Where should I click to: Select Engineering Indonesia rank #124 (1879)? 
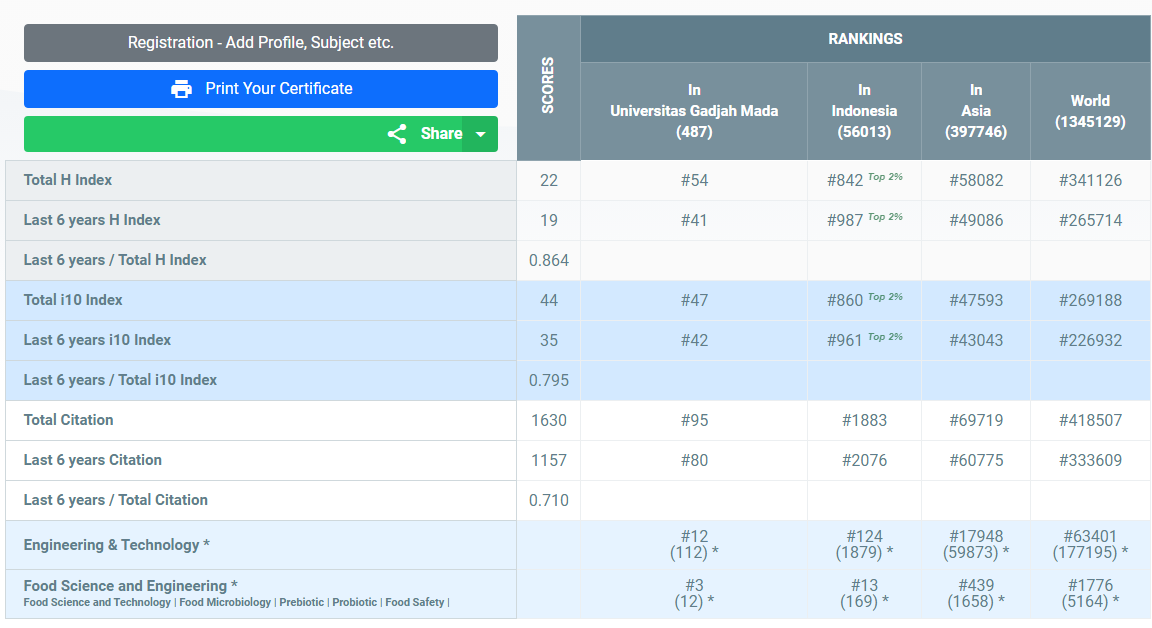click(864, 545)
